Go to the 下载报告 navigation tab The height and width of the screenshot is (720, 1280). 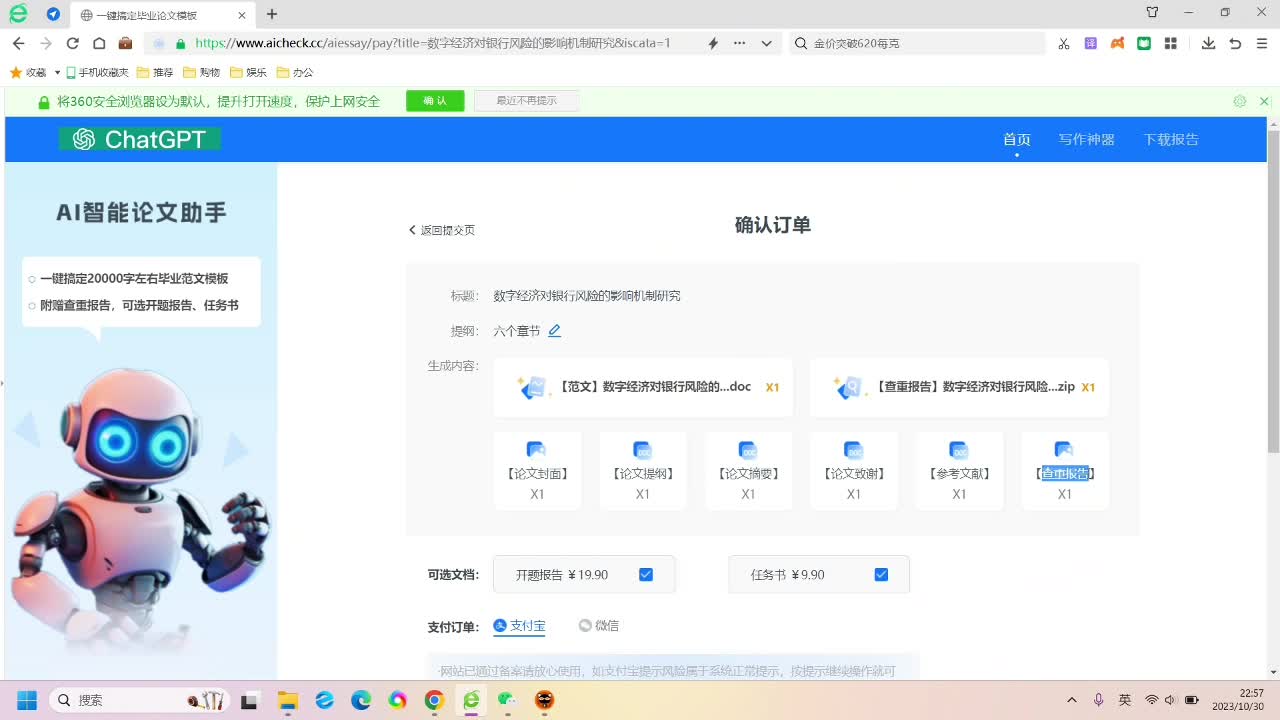tap(1170, 140)
